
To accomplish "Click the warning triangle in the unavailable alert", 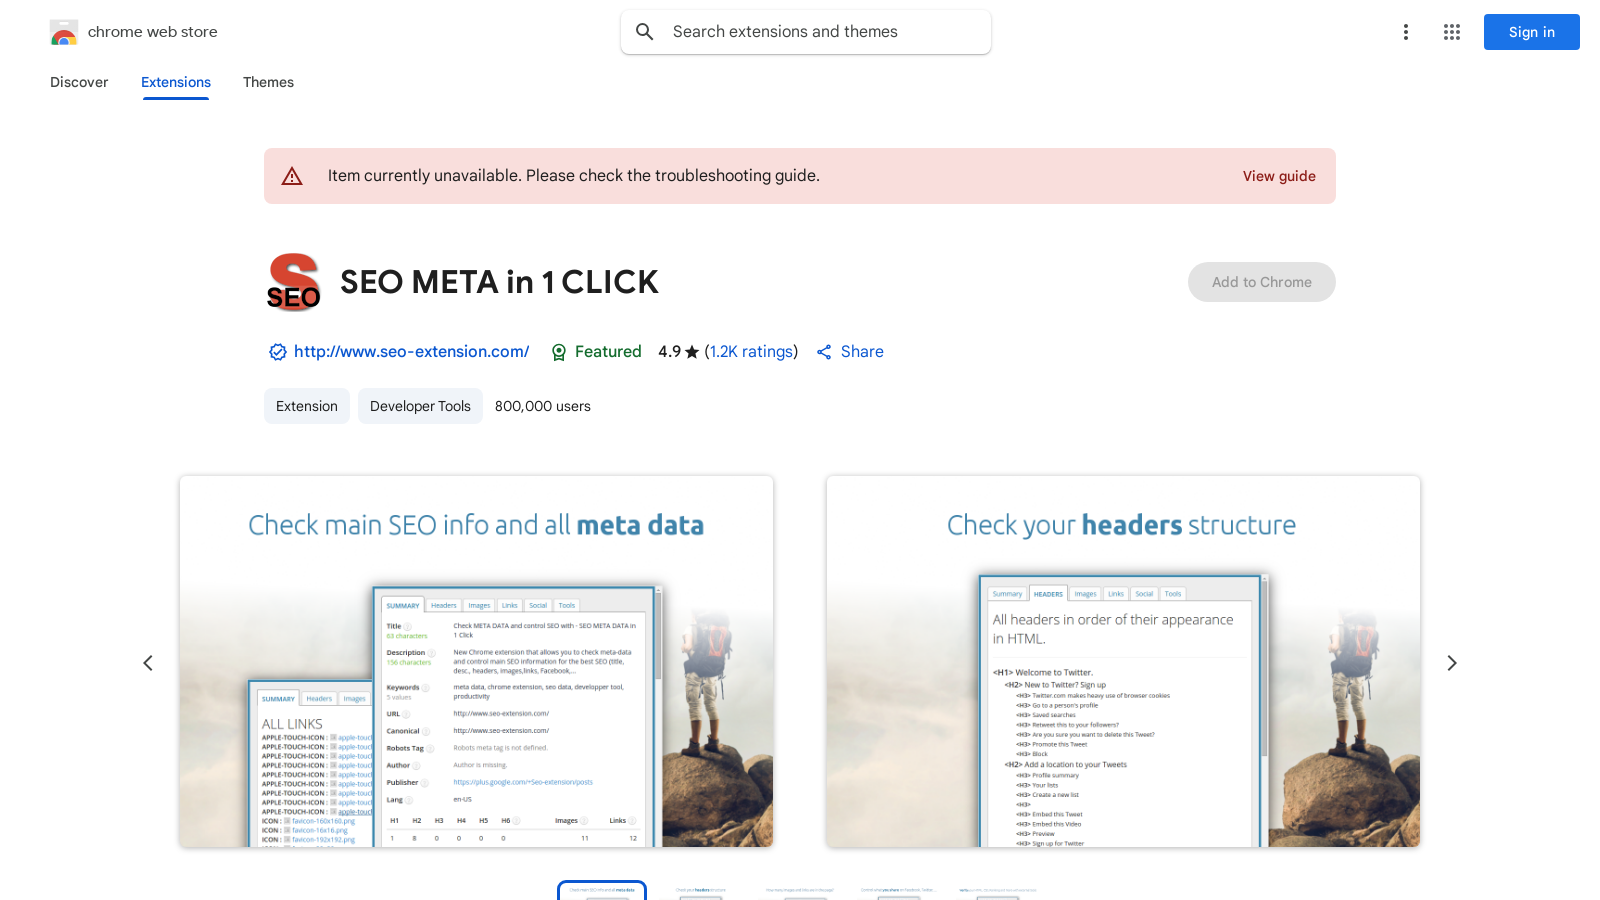I will coord(292,176).
